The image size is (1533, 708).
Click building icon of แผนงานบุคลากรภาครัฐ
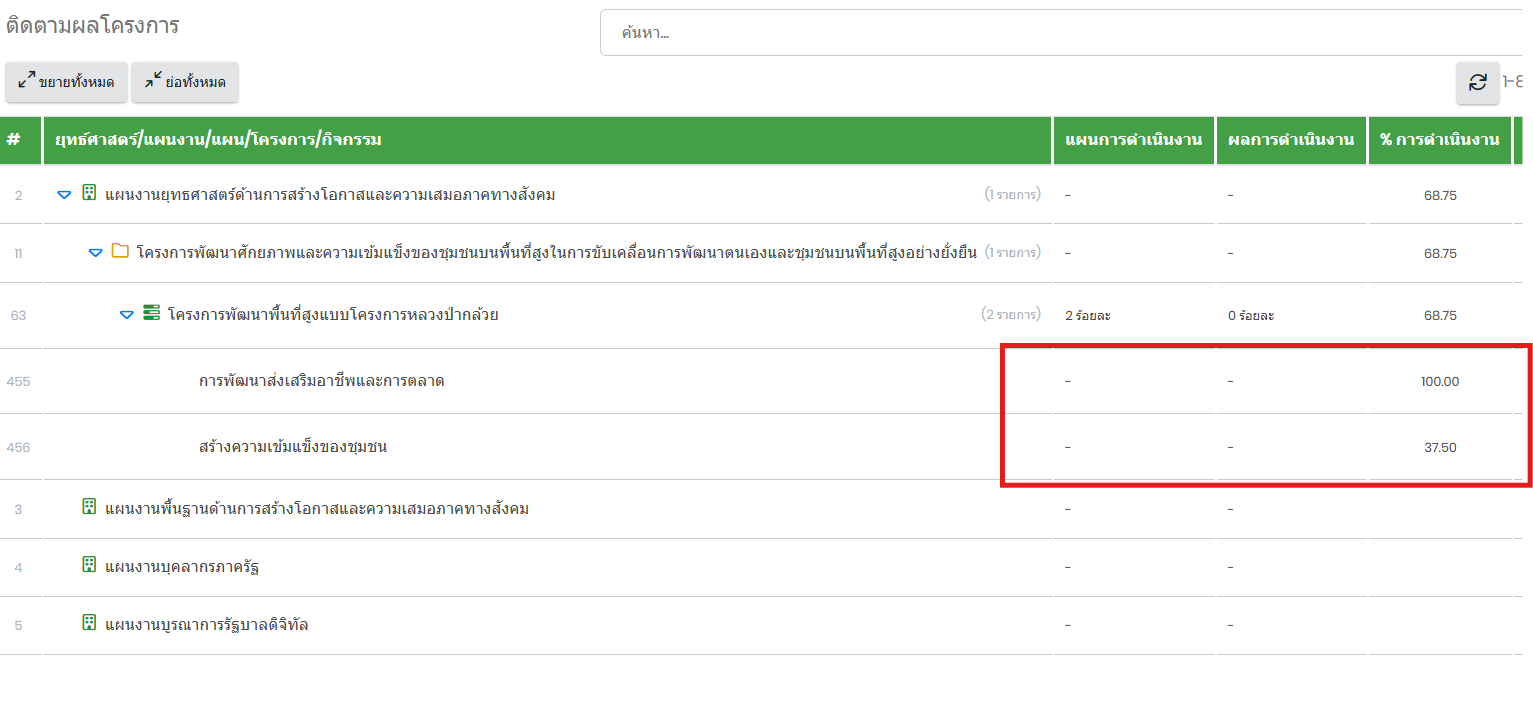point(89,566)
